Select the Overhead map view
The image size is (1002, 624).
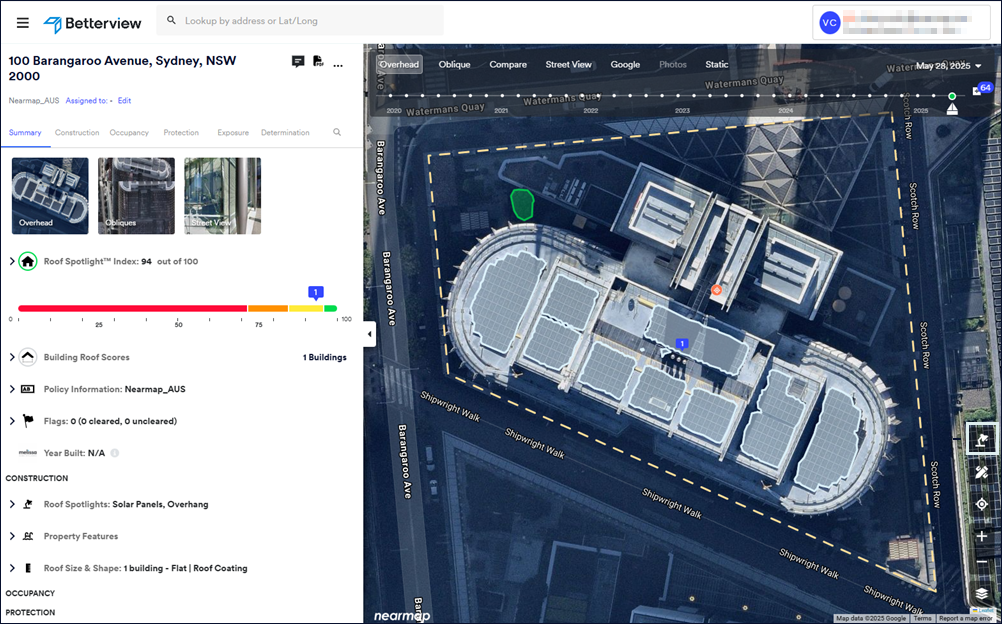[399, 64]
